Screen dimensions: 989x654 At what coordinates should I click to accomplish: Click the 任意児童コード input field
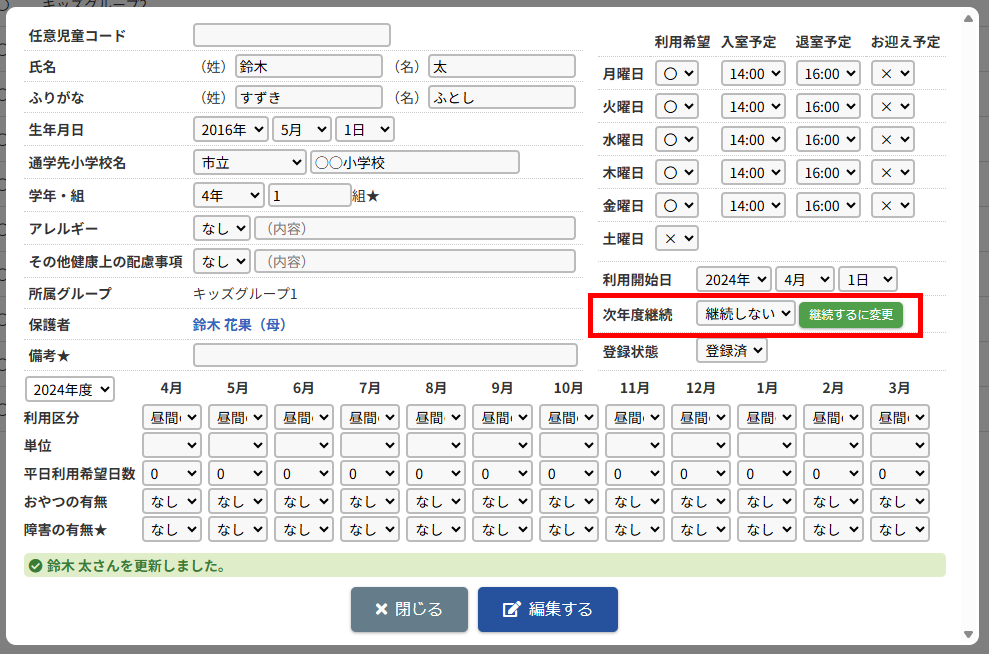pos(291,35)
